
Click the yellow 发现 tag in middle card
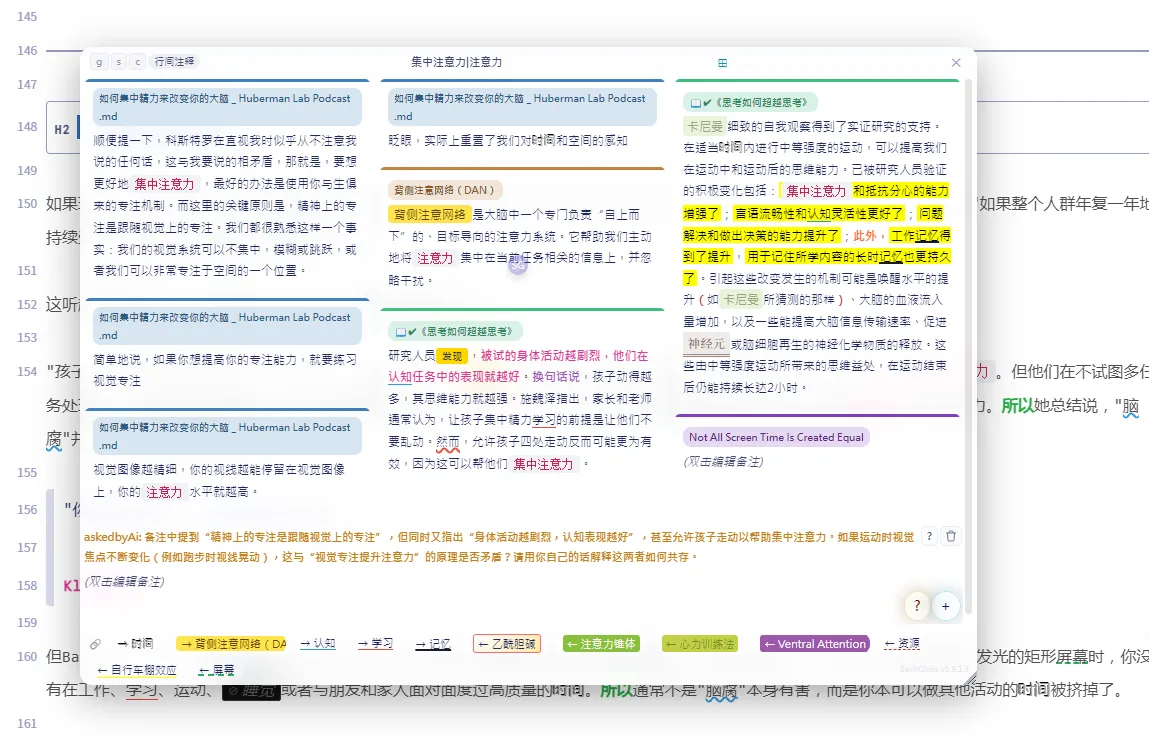pyautogui.click(x=452, y=356)
